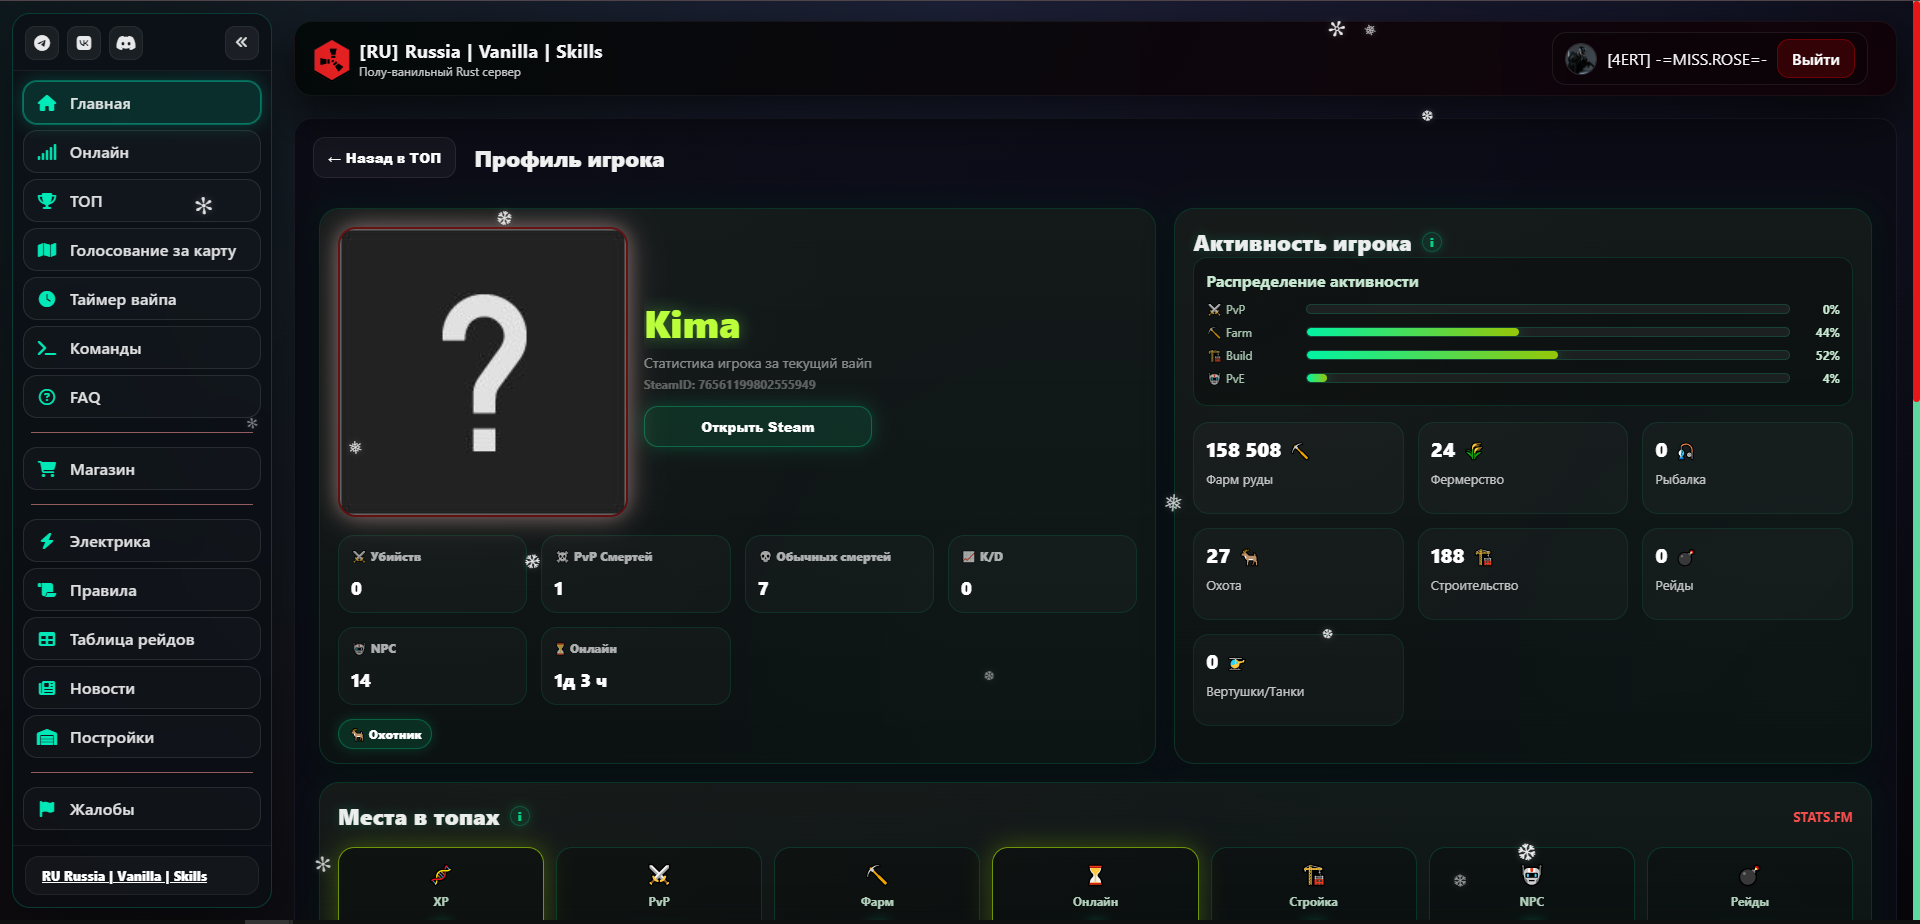Go to Голосование за карту
1920x924 pixels.
point(142,250)
